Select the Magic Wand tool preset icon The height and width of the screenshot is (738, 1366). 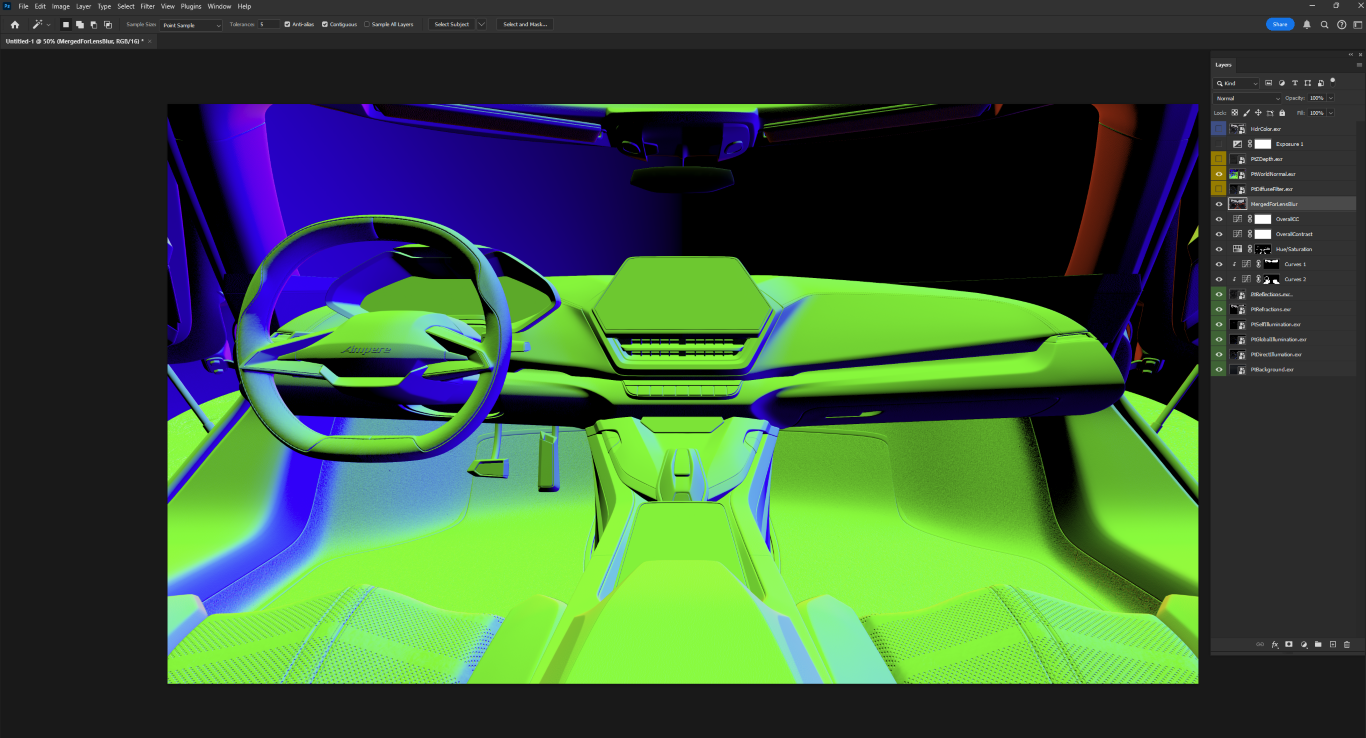[37, 24]
